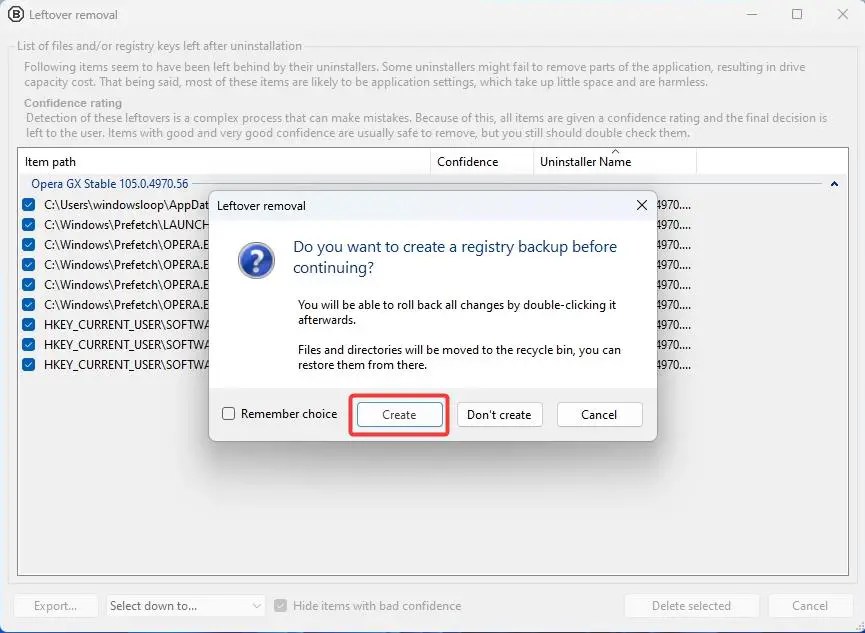The image size is (865, 633).
Task: Choose Don't create in the dialog
Action: click(499, 414)
